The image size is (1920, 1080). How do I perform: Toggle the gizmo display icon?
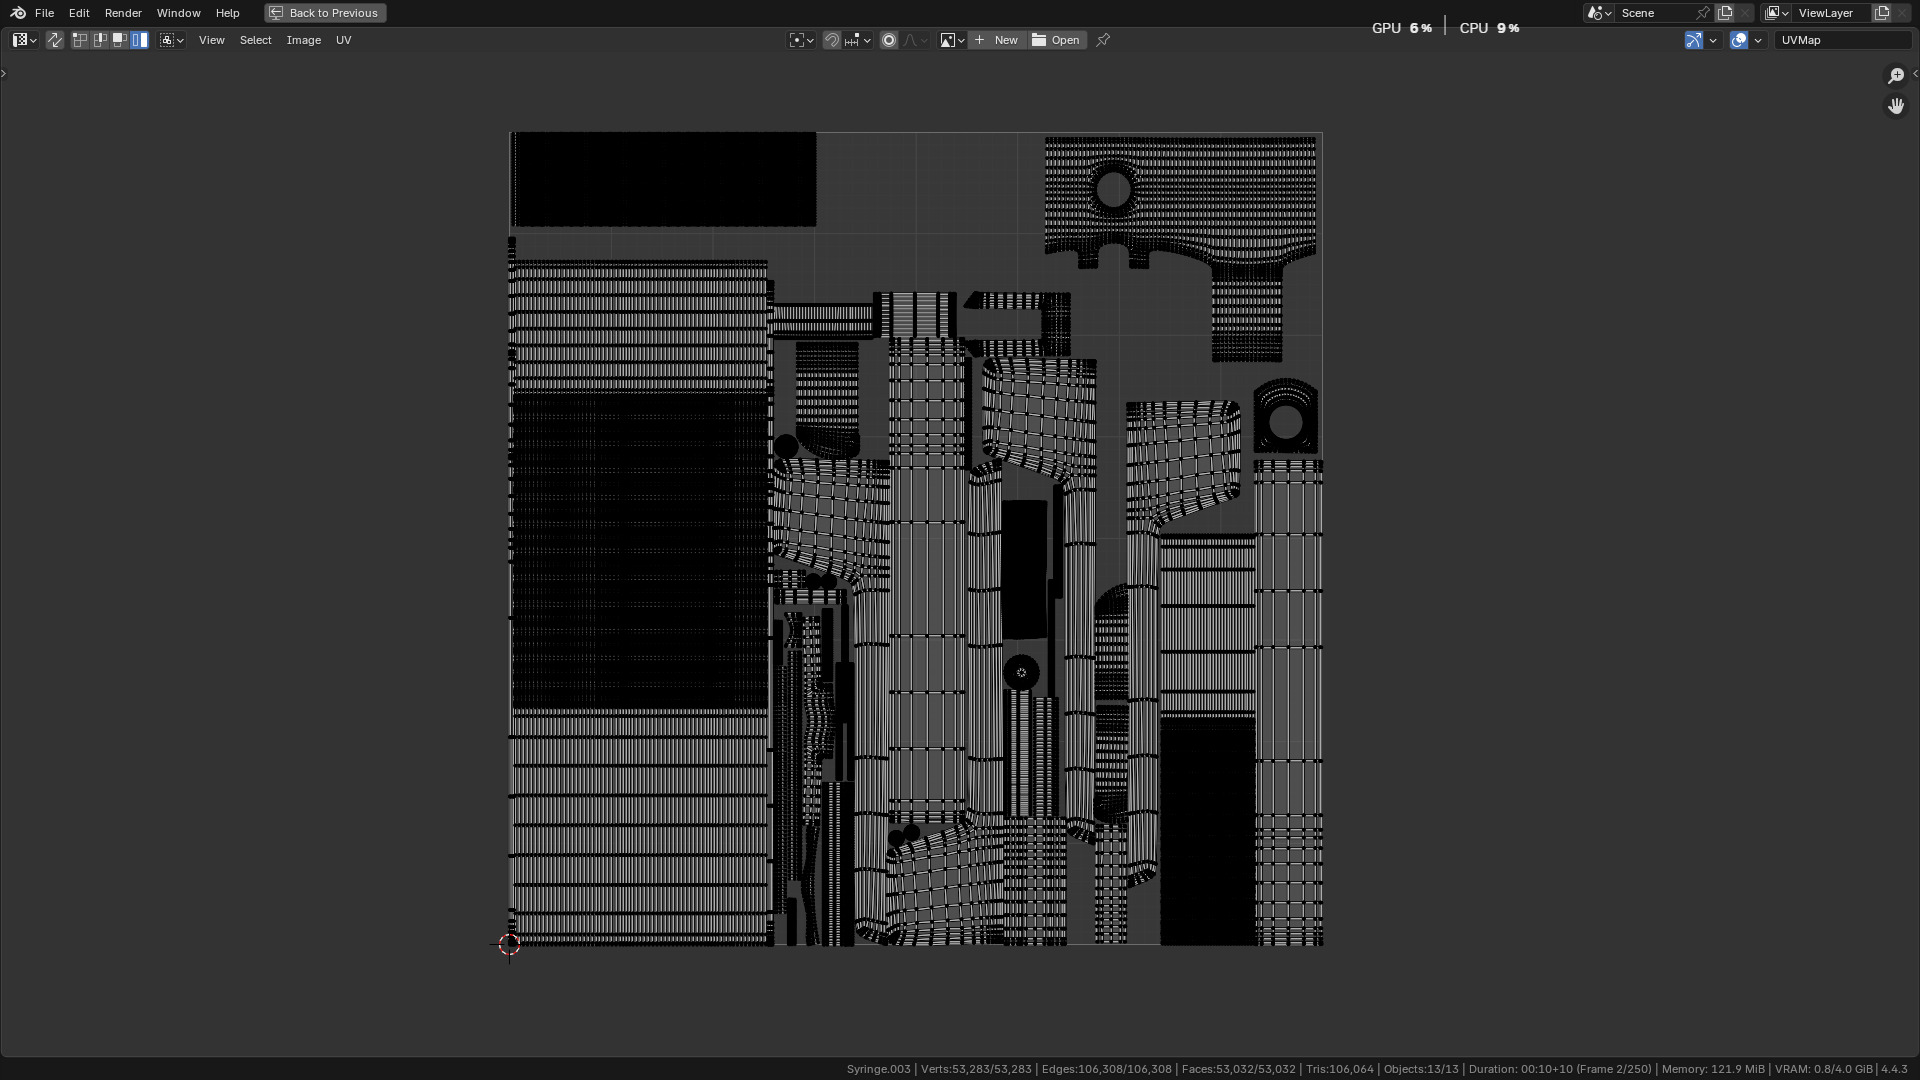click(x=1693, y=40)
